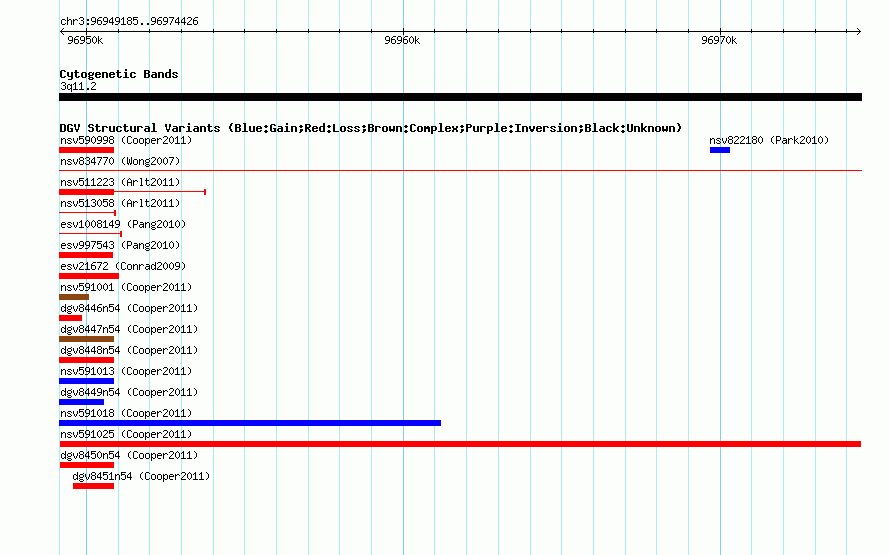
Task: Select the blue dgv8449n54 gain bar
Action: (81, 402)
